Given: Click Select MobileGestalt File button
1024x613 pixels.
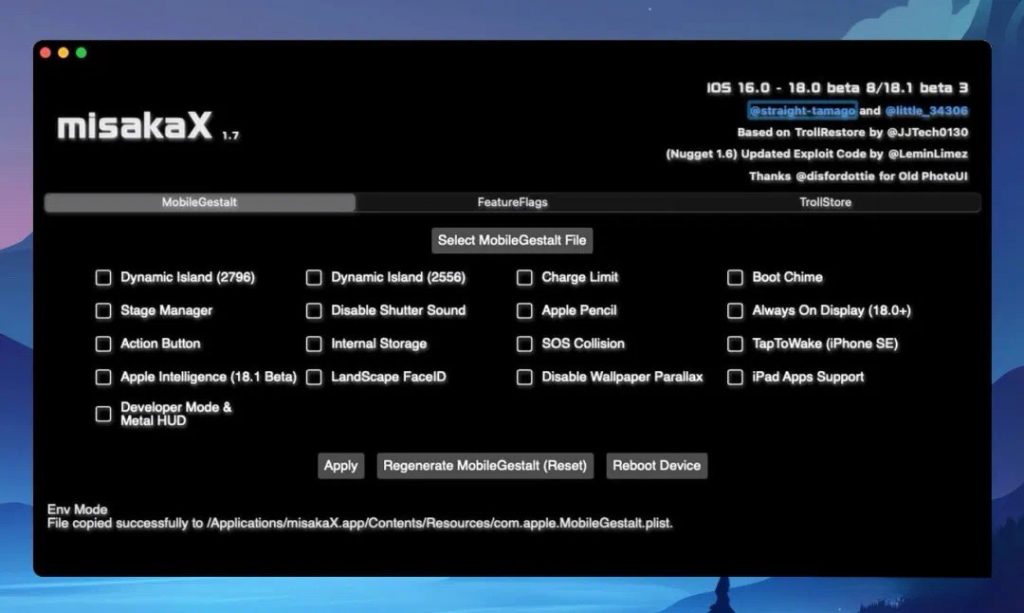Looking at the screenshot, I should tap(512, 241).
